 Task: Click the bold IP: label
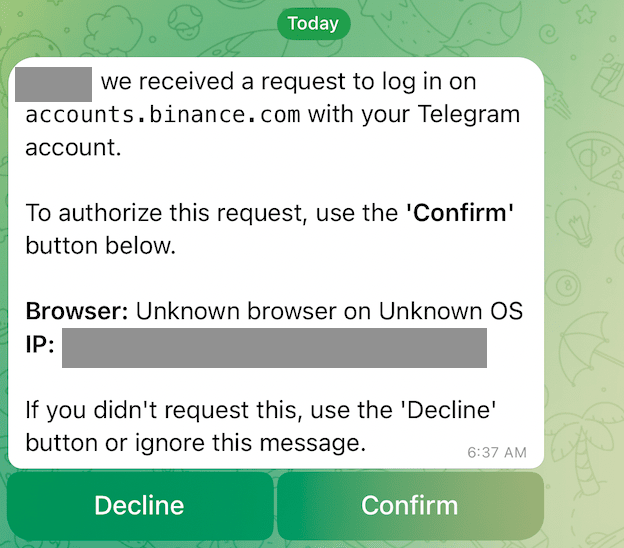(x=40, y=344)
